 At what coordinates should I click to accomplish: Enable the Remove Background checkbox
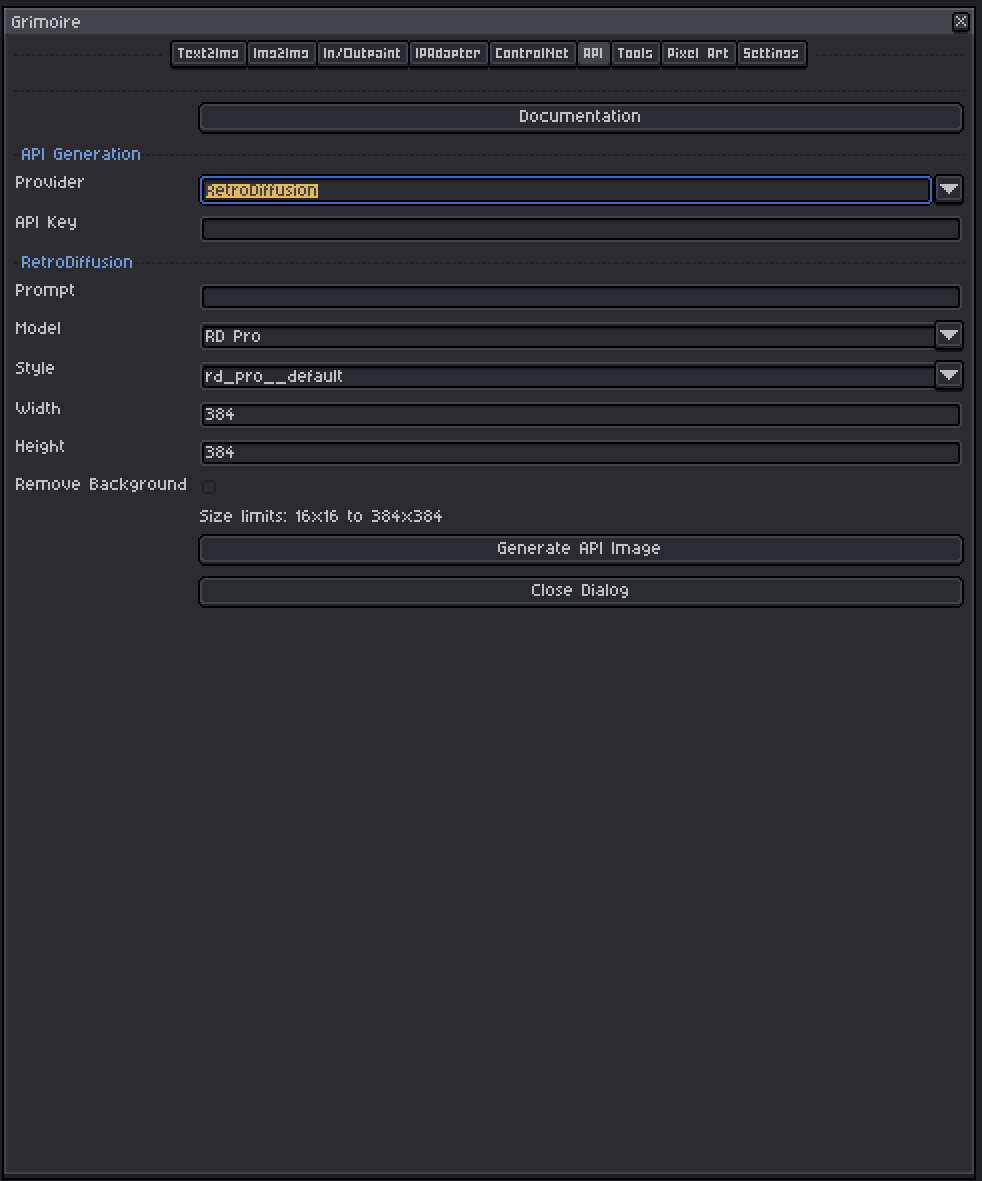[x=209, y=487]
